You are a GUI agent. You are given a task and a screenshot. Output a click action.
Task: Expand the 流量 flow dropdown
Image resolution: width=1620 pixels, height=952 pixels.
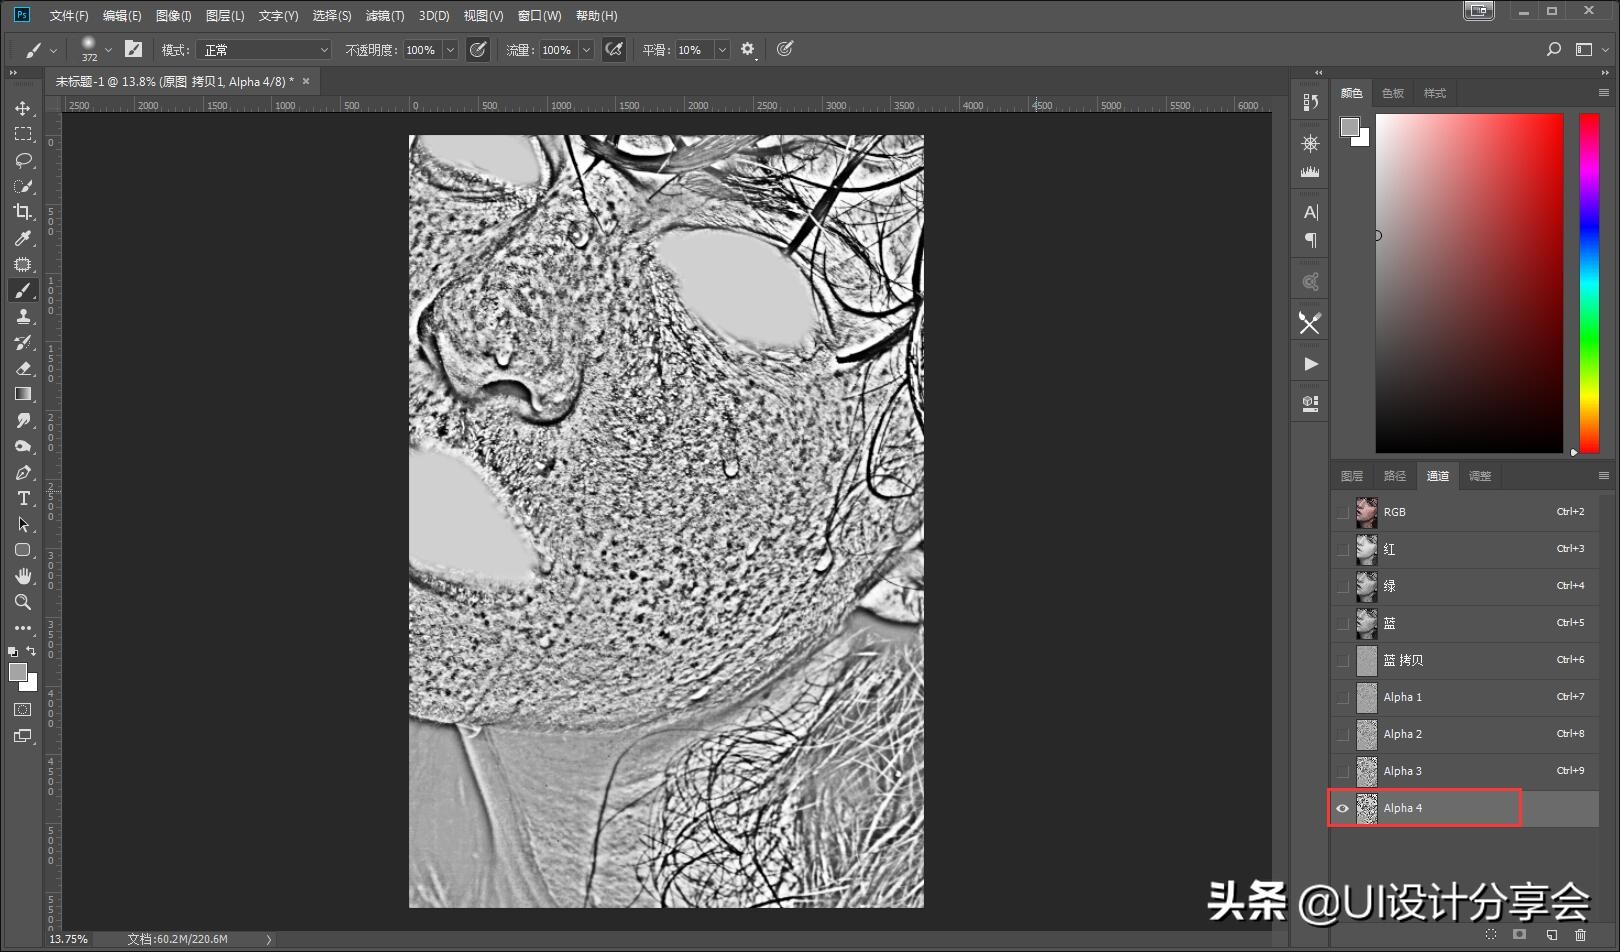pos(588,49)
